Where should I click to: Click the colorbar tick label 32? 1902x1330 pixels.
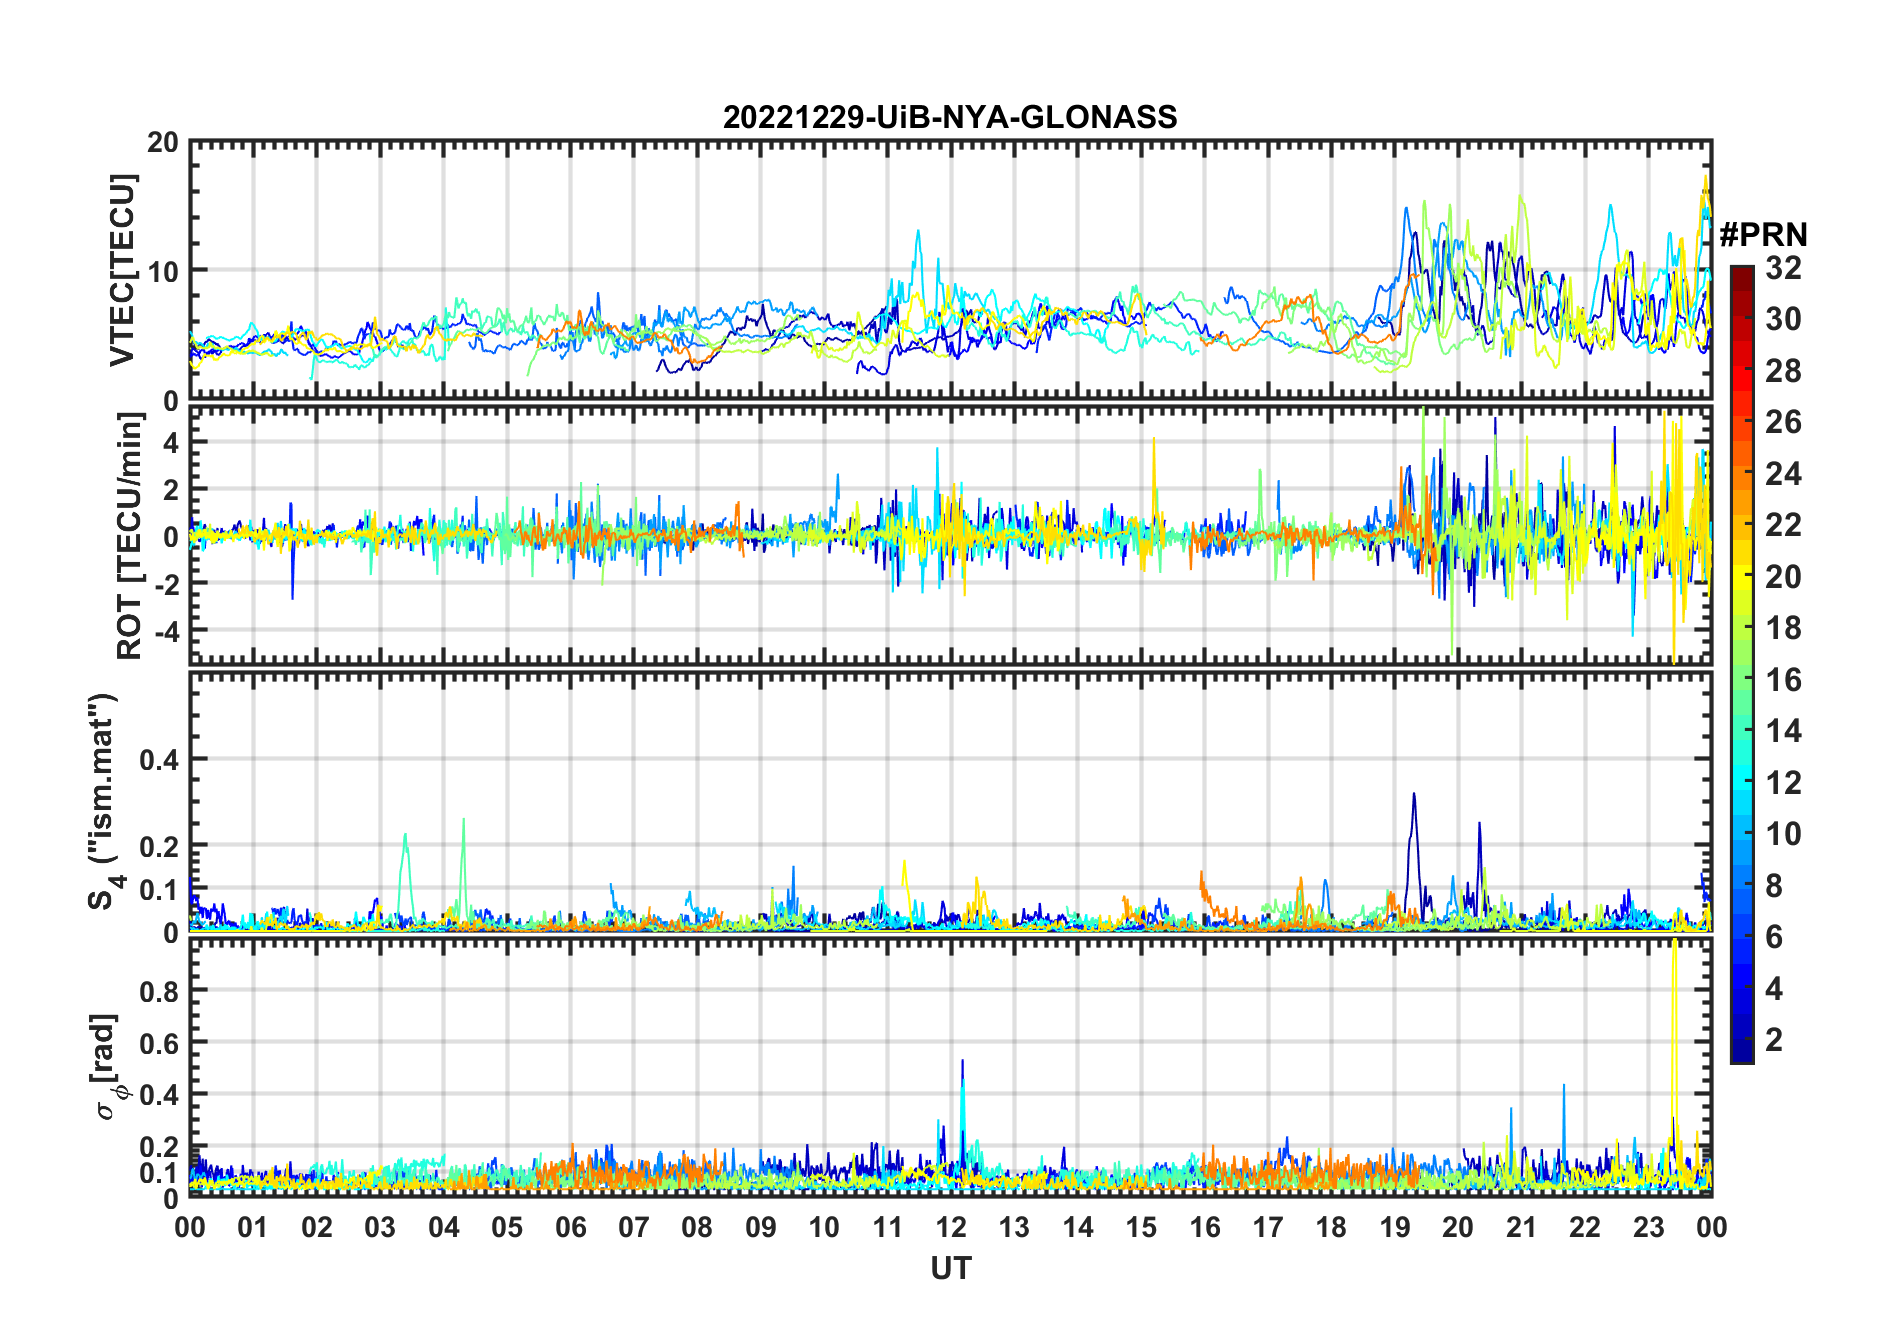pyautogui.click(x=1783, y=268)
